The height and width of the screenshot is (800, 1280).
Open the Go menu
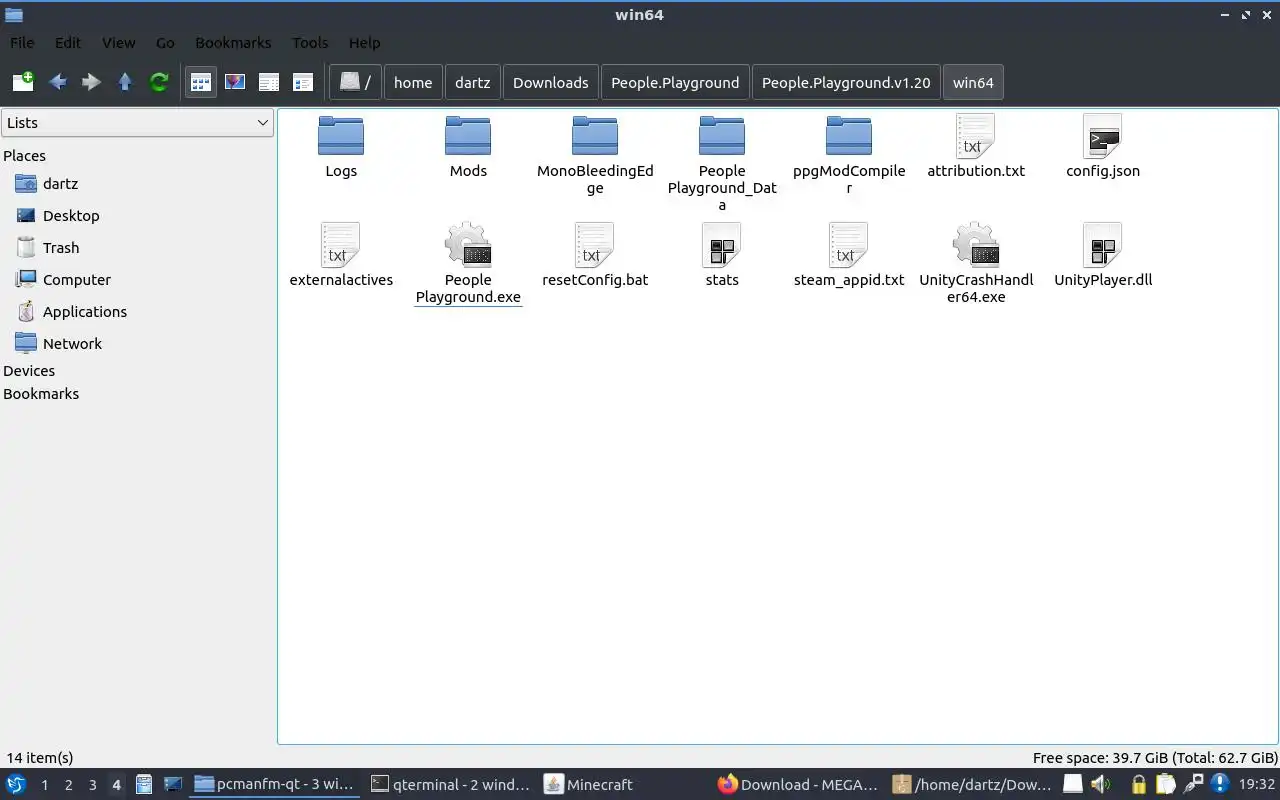tap(165, 43)
